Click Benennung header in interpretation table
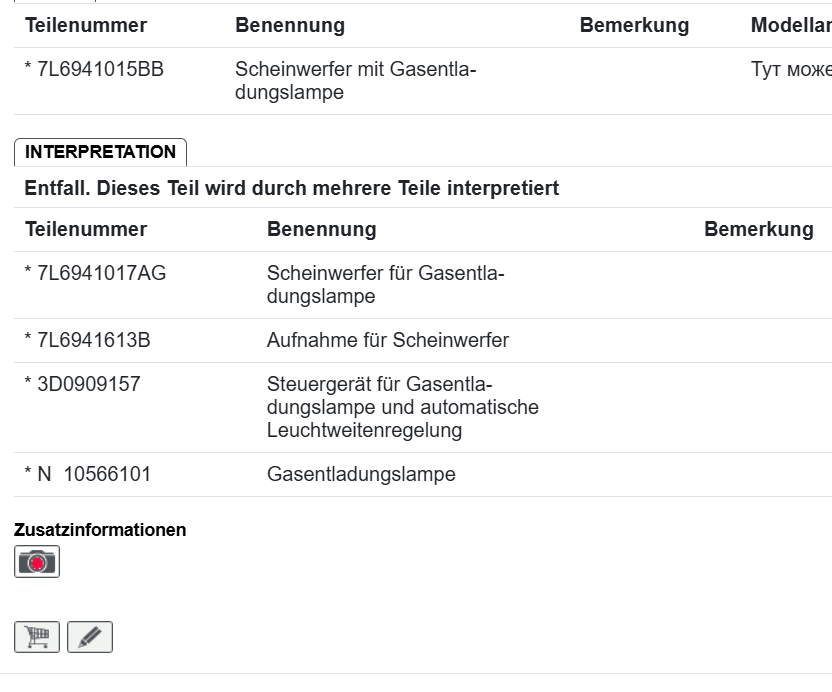Image resolution: width=832 pixels, height=692 pixels. point(321,229)
